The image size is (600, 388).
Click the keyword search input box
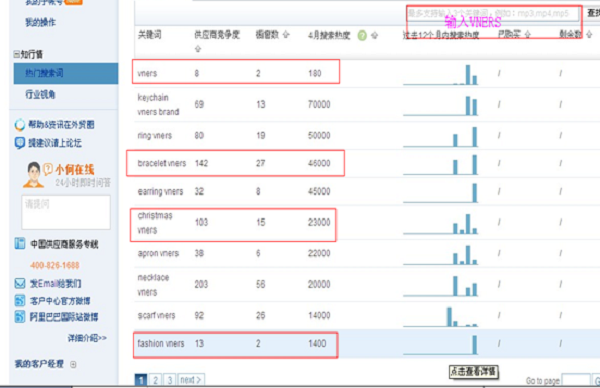click(493, 14)
